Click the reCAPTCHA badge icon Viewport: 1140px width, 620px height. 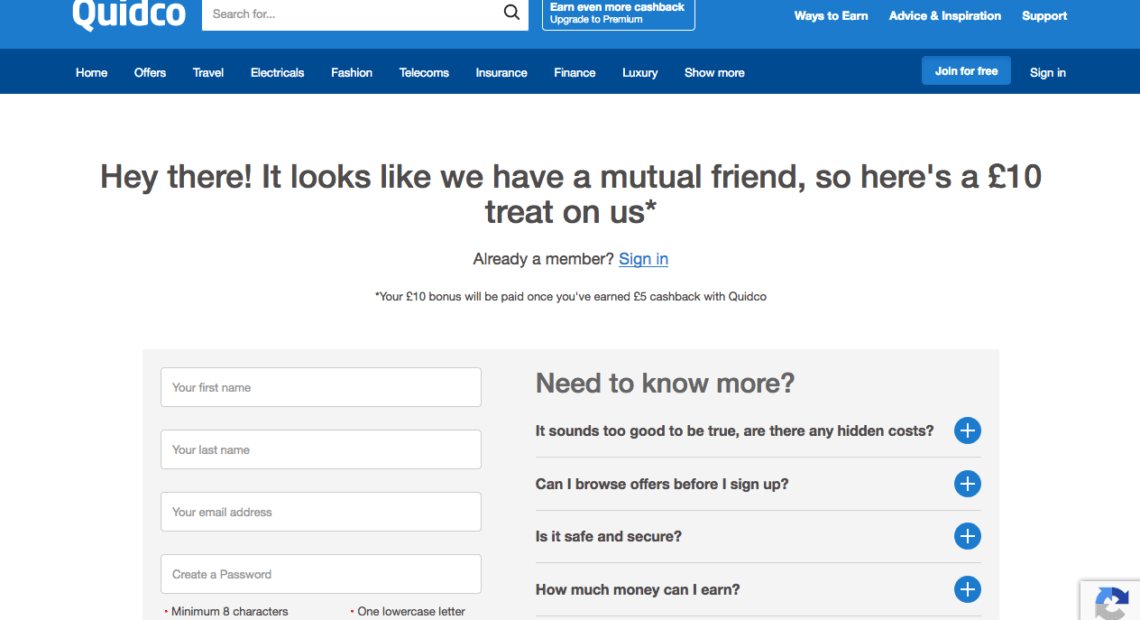pos(1111,601)
